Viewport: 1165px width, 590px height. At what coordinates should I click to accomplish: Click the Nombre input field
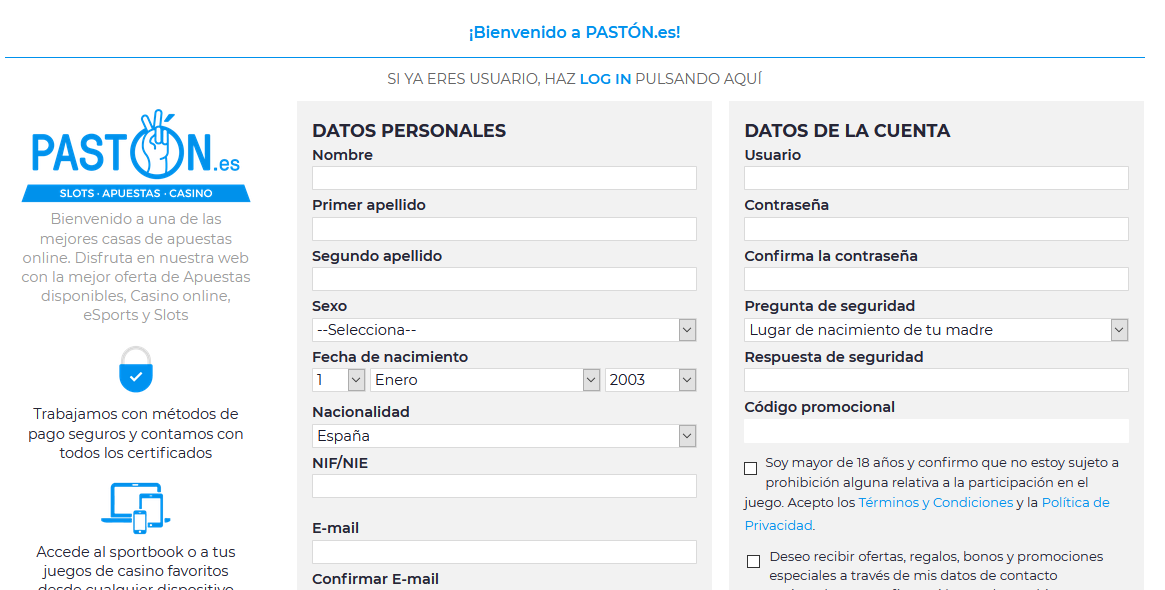pos(504,178)
